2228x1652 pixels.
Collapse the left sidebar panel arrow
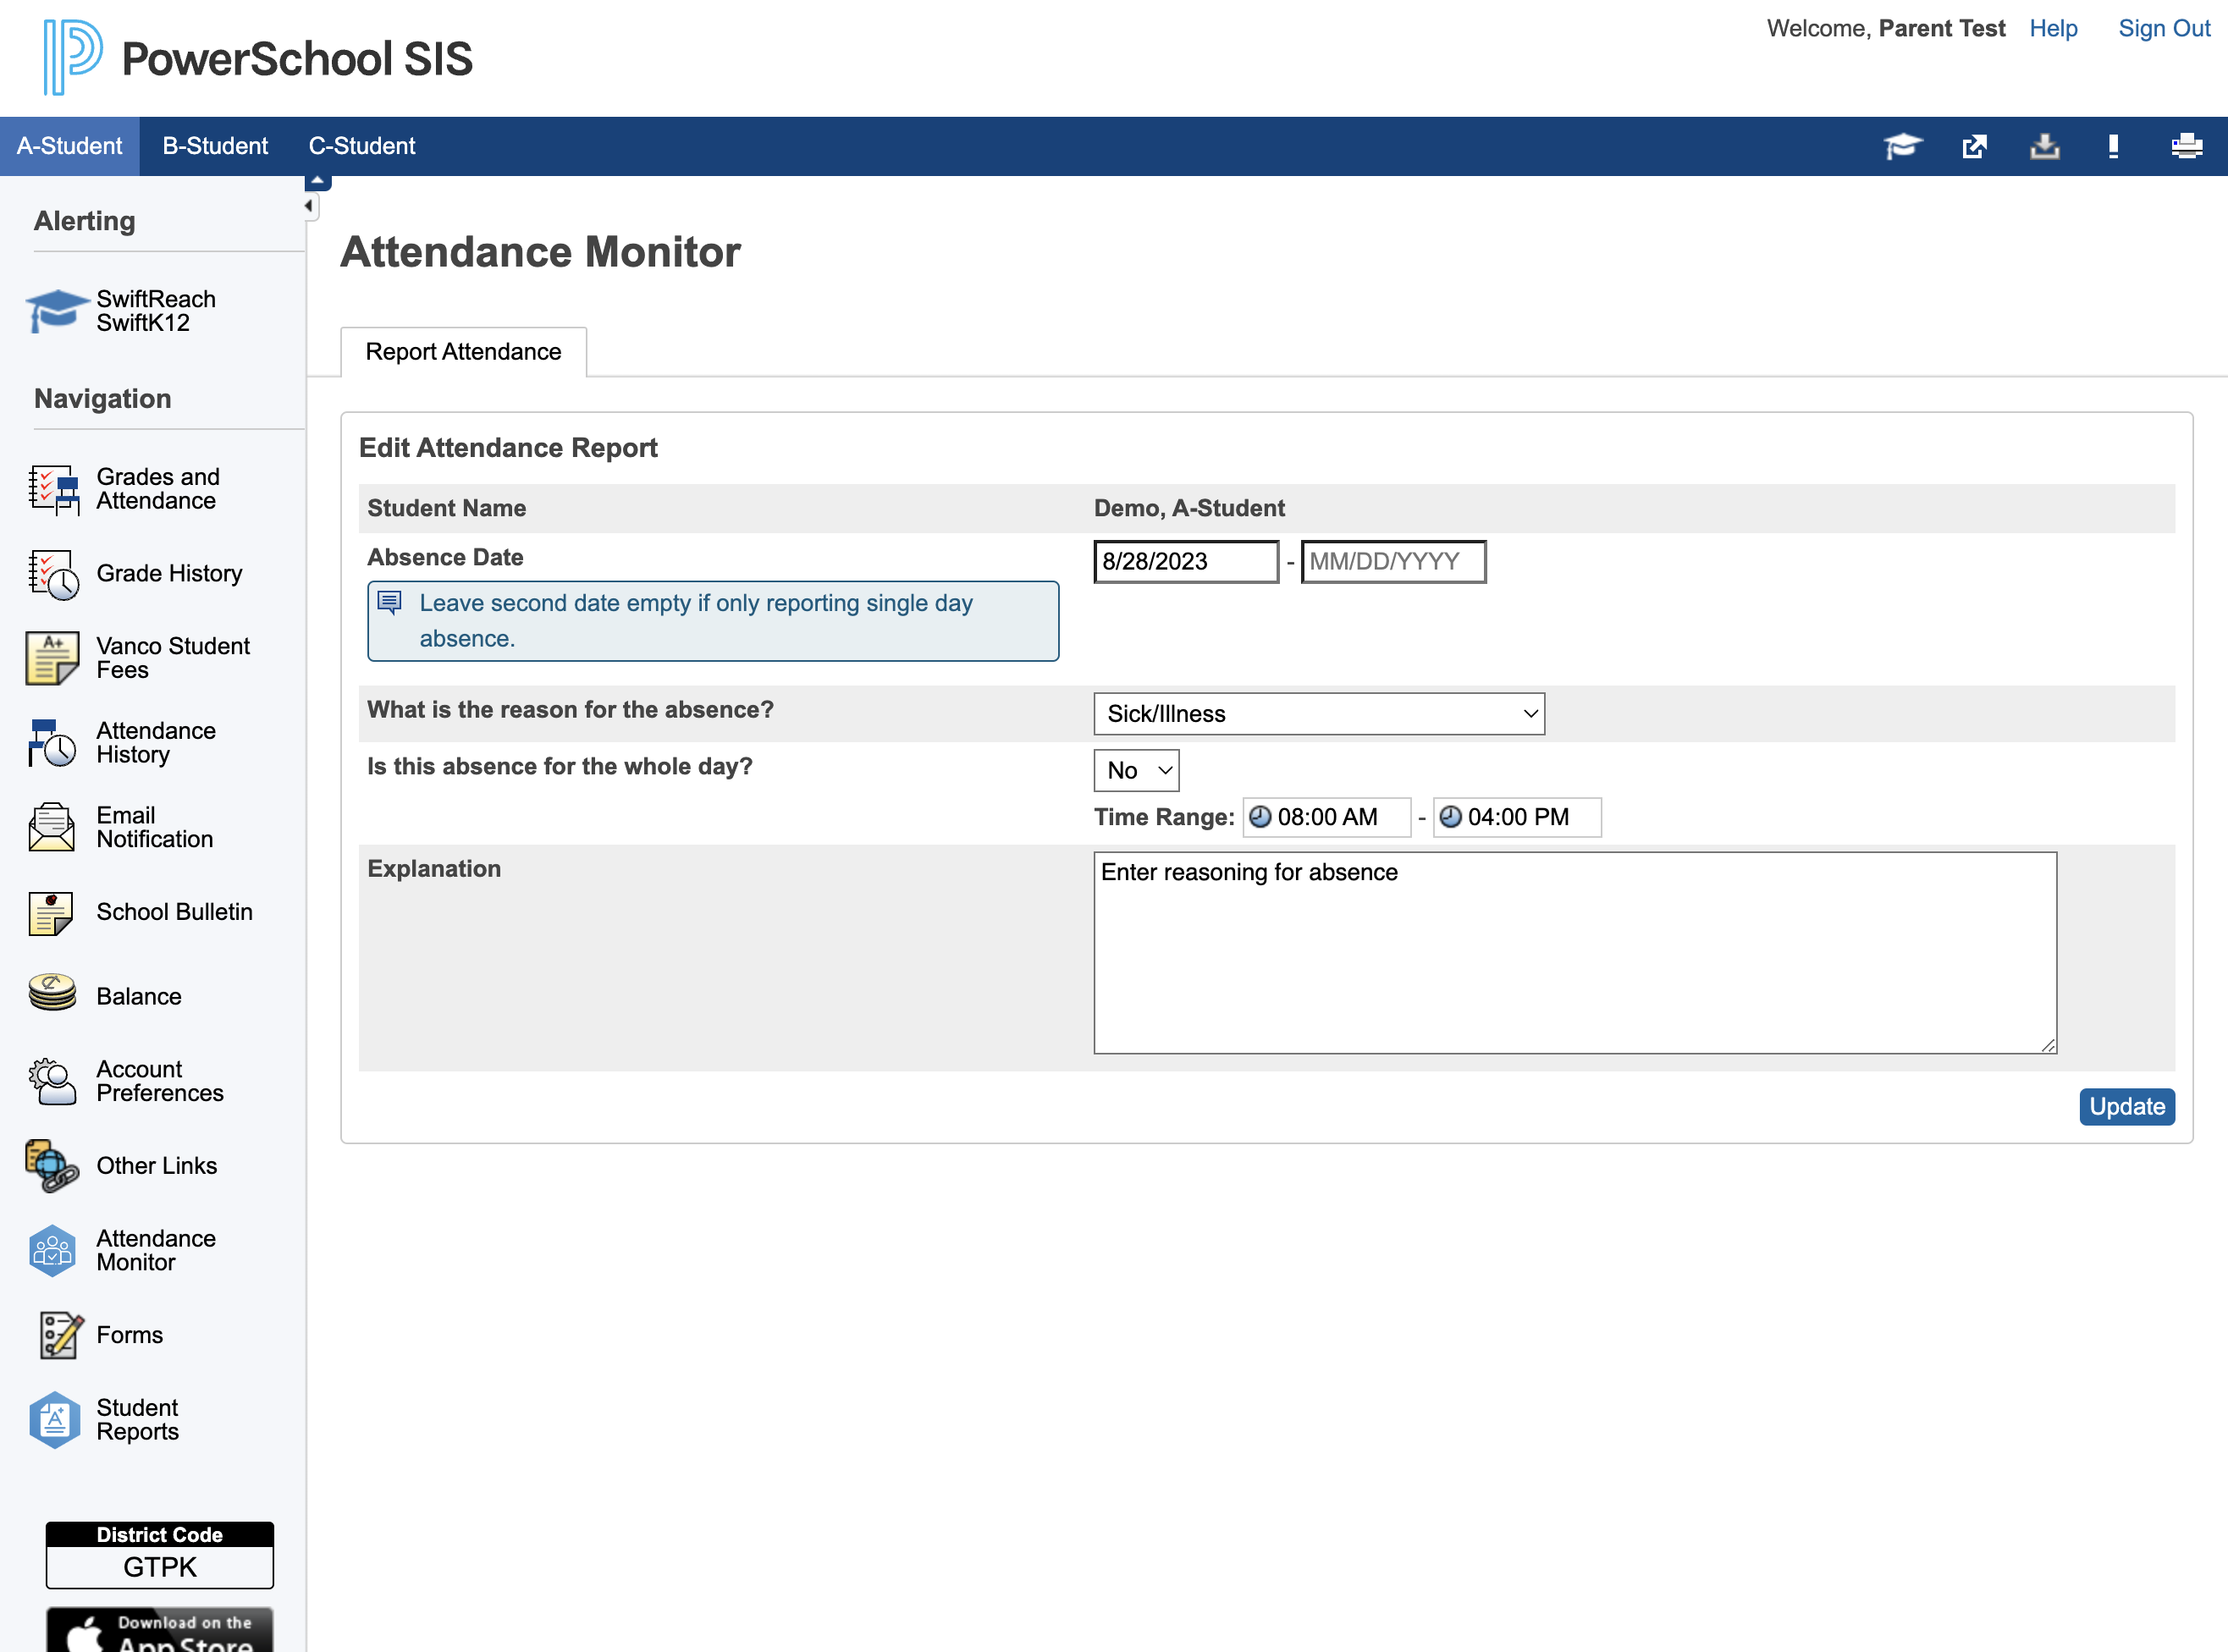[309, 206]
